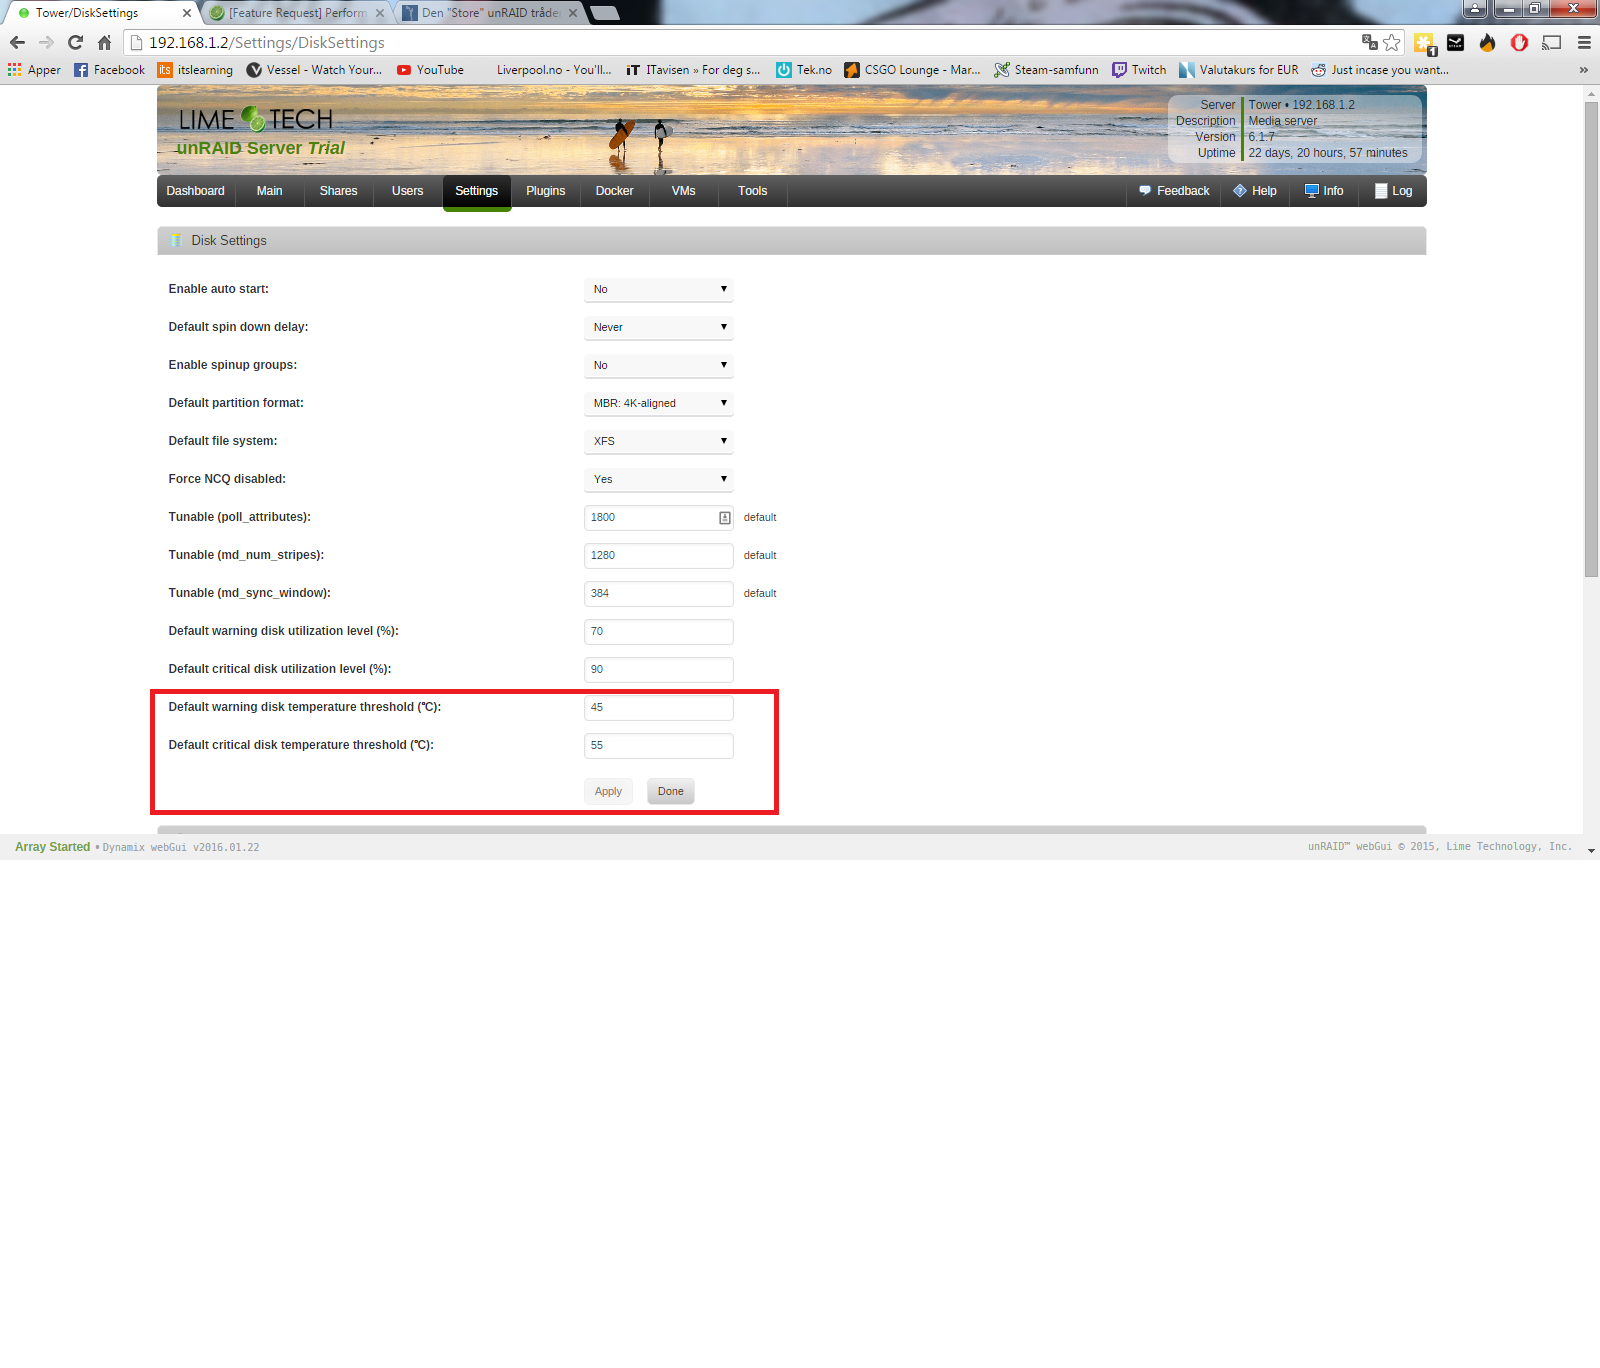Open the Vessel - Watch Your bookmark
Image resolution: width=1600 pixels, height=1368 pixels.
(x=314, y=70)
